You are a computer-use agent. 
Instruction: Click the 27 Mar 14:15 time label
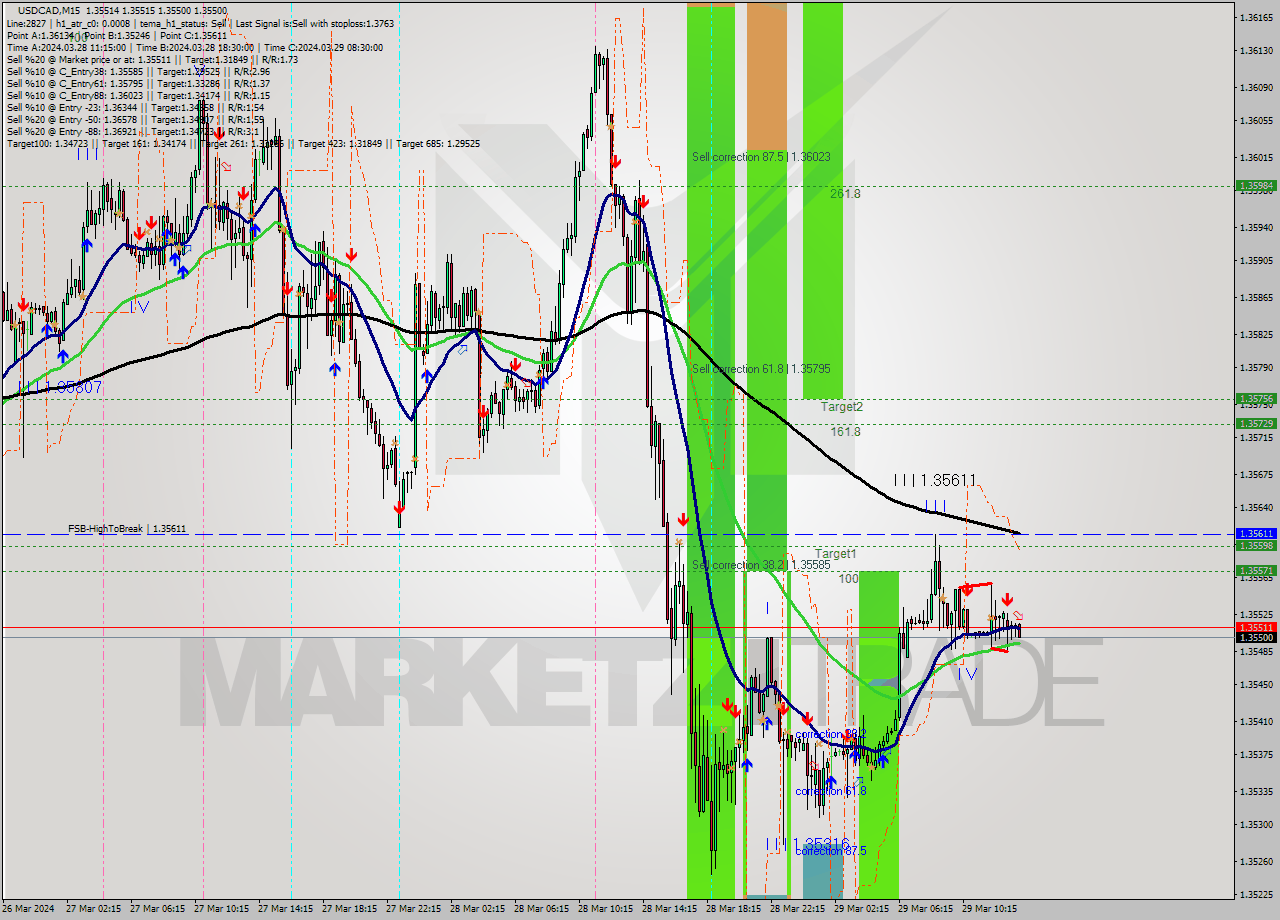286,909
